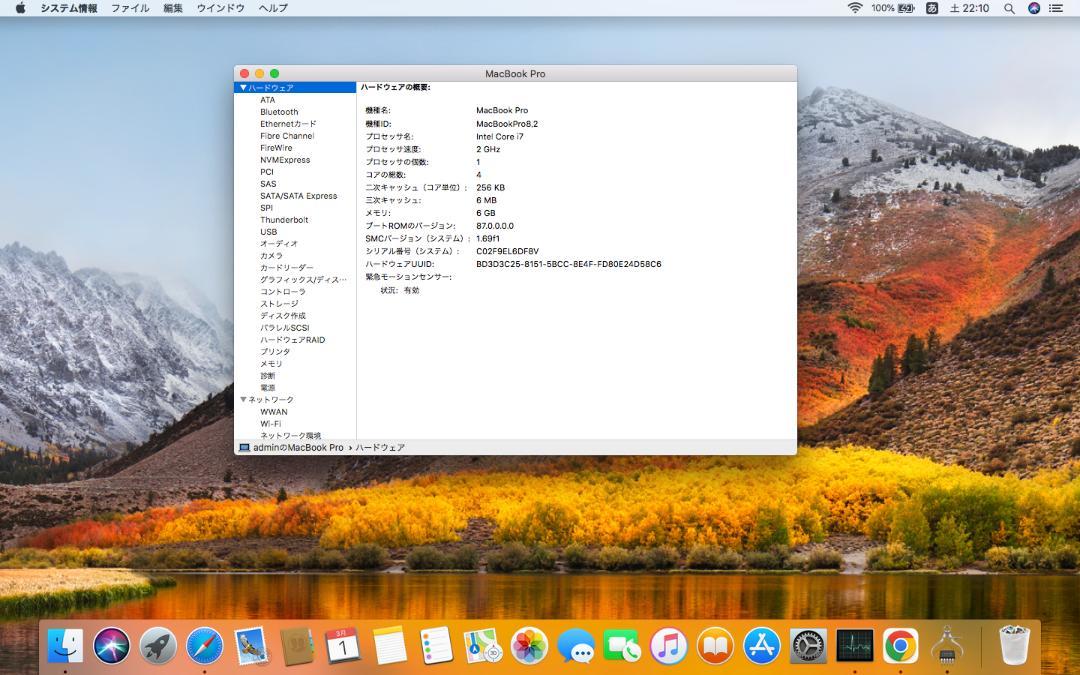The image size is (1080, 675).
Task: Launch Siri from the Dock
Action: [x=112, y=647]
